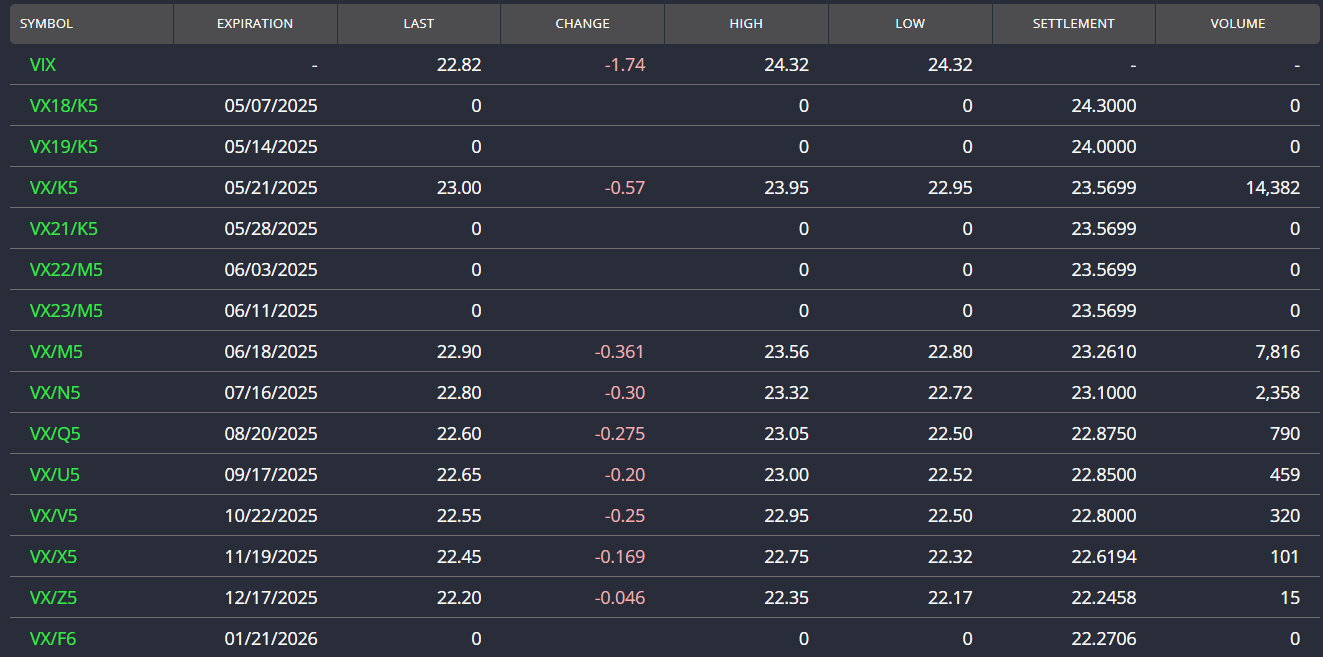The image size is (1323, 657).
Task: Open the VX23/M5 symbol link
Action: click(66, 311)
